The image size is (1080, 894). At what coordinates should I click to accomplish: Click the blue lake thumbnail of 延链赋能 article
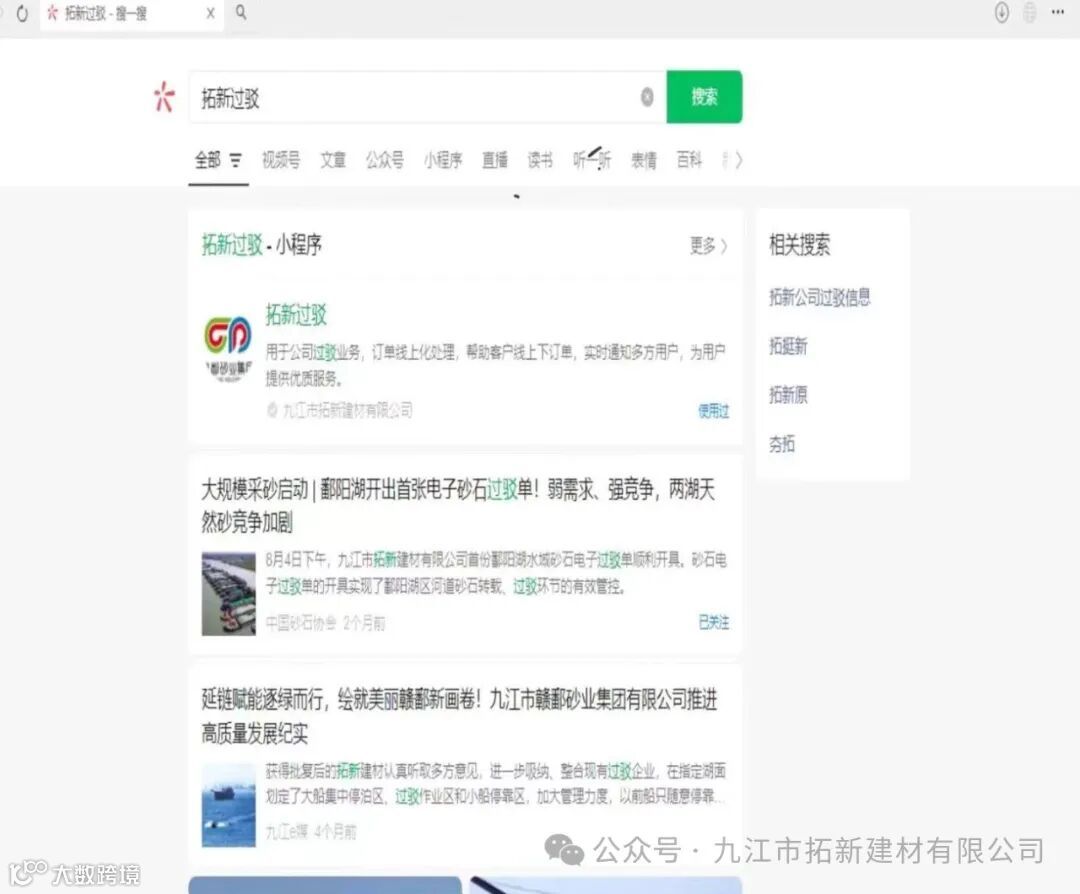point(229,804)
